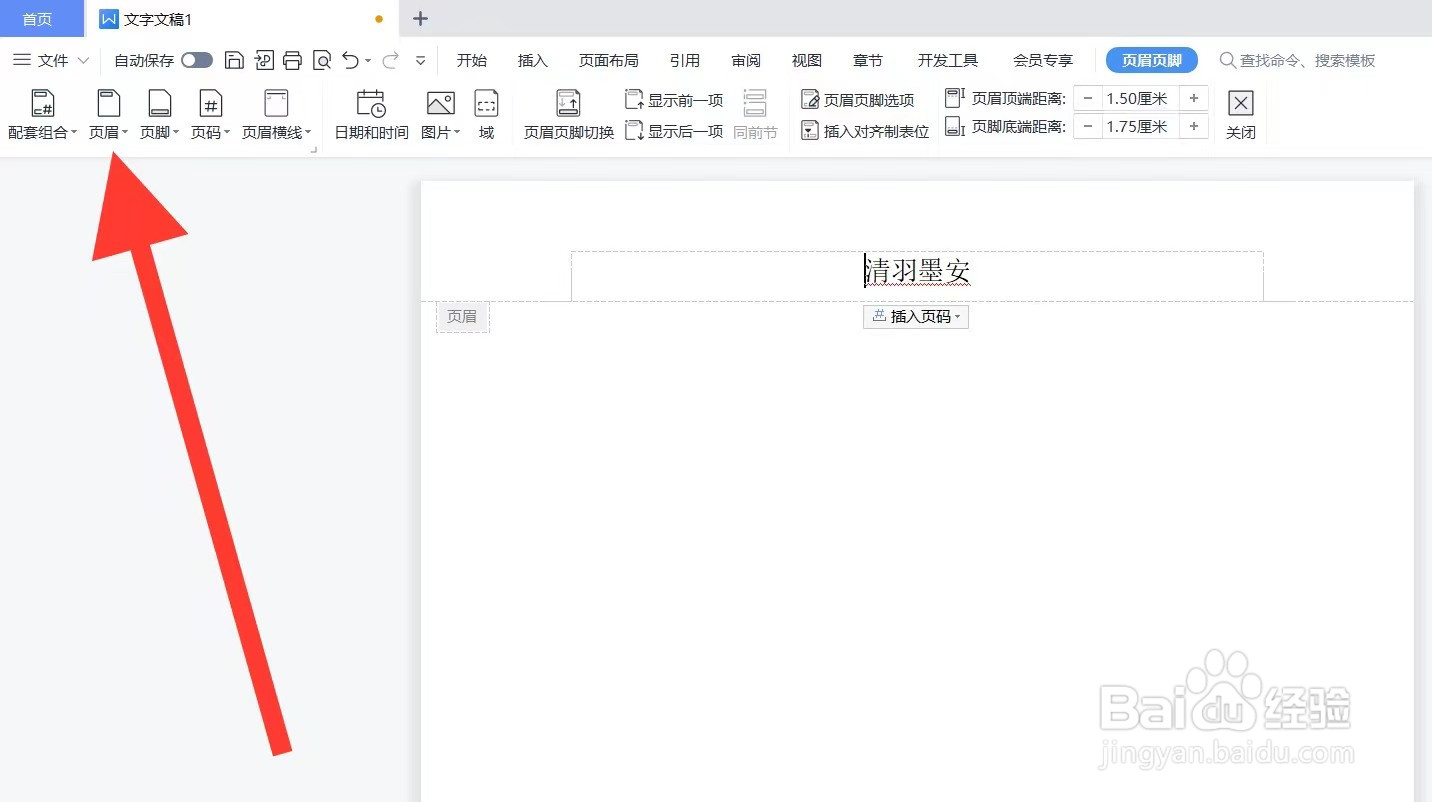Undo the last action
Viewport: 1432px width, 802px height.
[350, 60]
